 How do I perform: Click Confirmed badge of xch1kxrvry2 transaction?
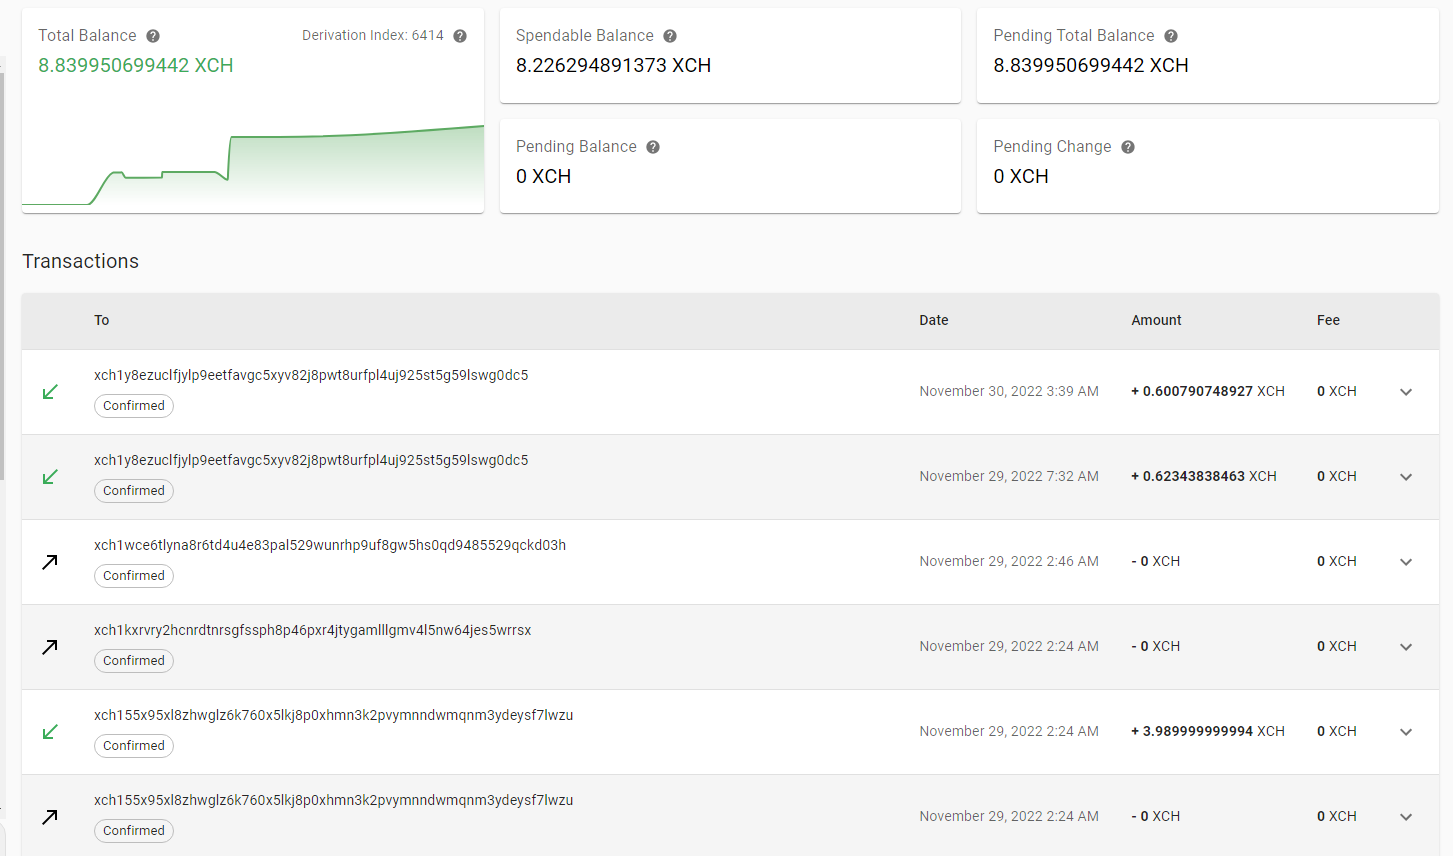(134, 661)
